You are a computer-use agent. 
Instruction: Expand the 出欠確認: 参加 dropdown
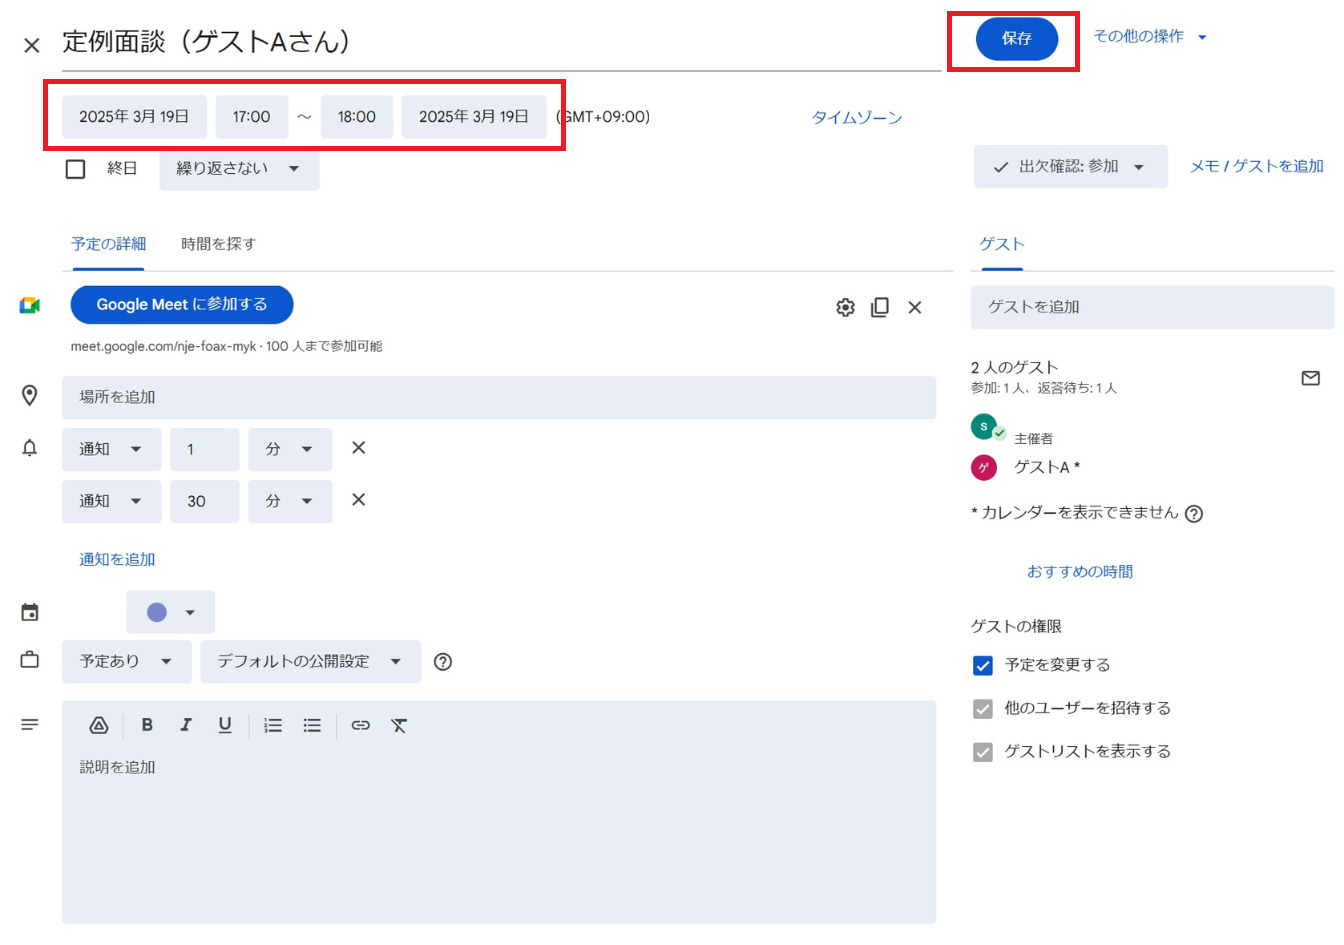pyautogui.click(x=1070, y=167)
